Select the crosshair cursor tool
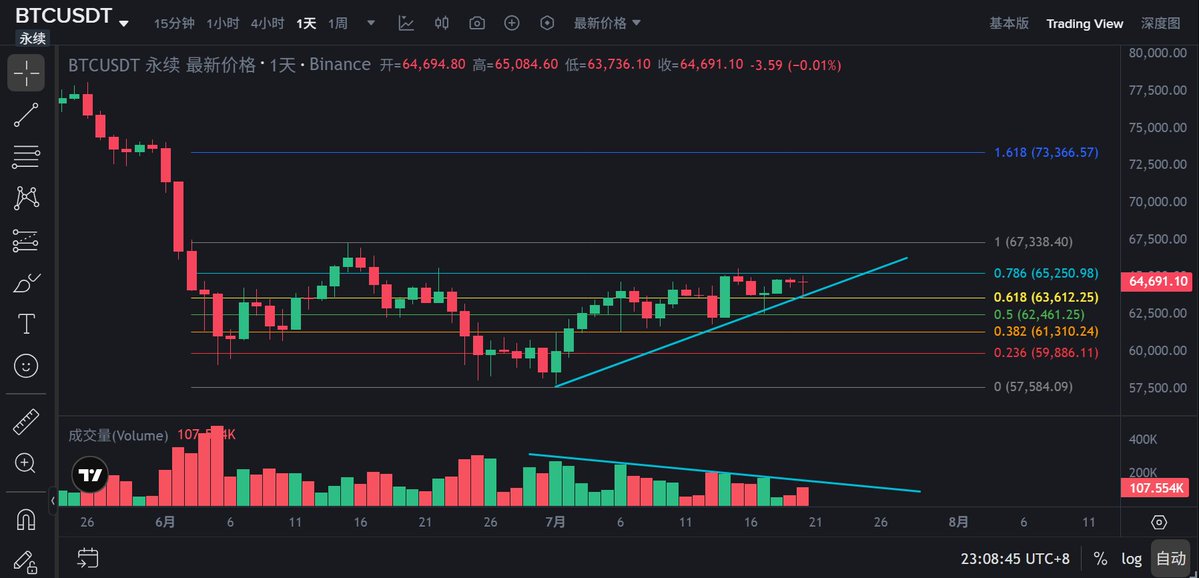Image resolution: width=1199 pixels, height=578 pixels. coord(26,73)
